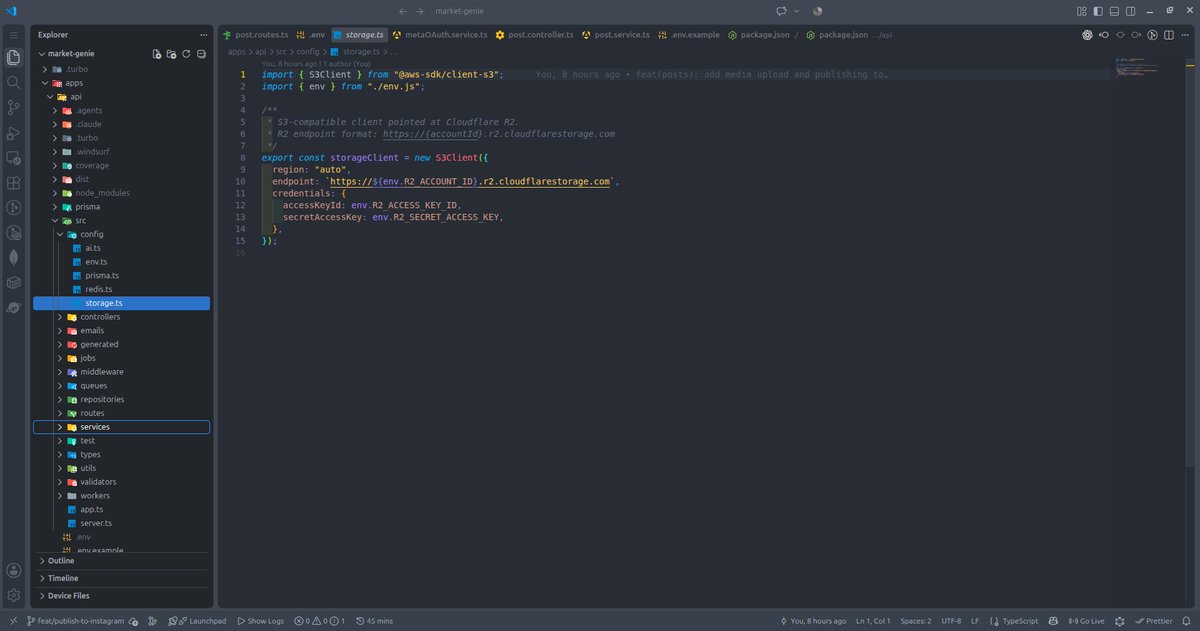Toggle the bottom panel visibility
Screen dimensions: 1200x631
(x=1115, y=11)
